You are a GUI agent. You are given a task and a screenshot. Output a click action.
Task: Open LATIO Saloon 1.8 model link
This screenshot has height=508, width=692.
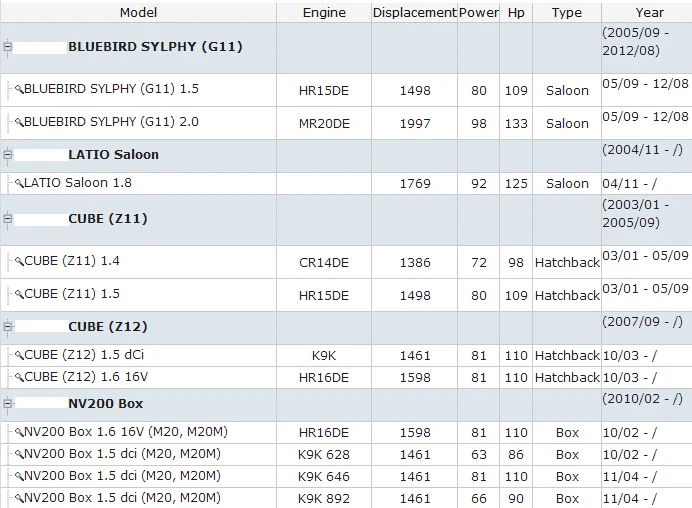78,183
